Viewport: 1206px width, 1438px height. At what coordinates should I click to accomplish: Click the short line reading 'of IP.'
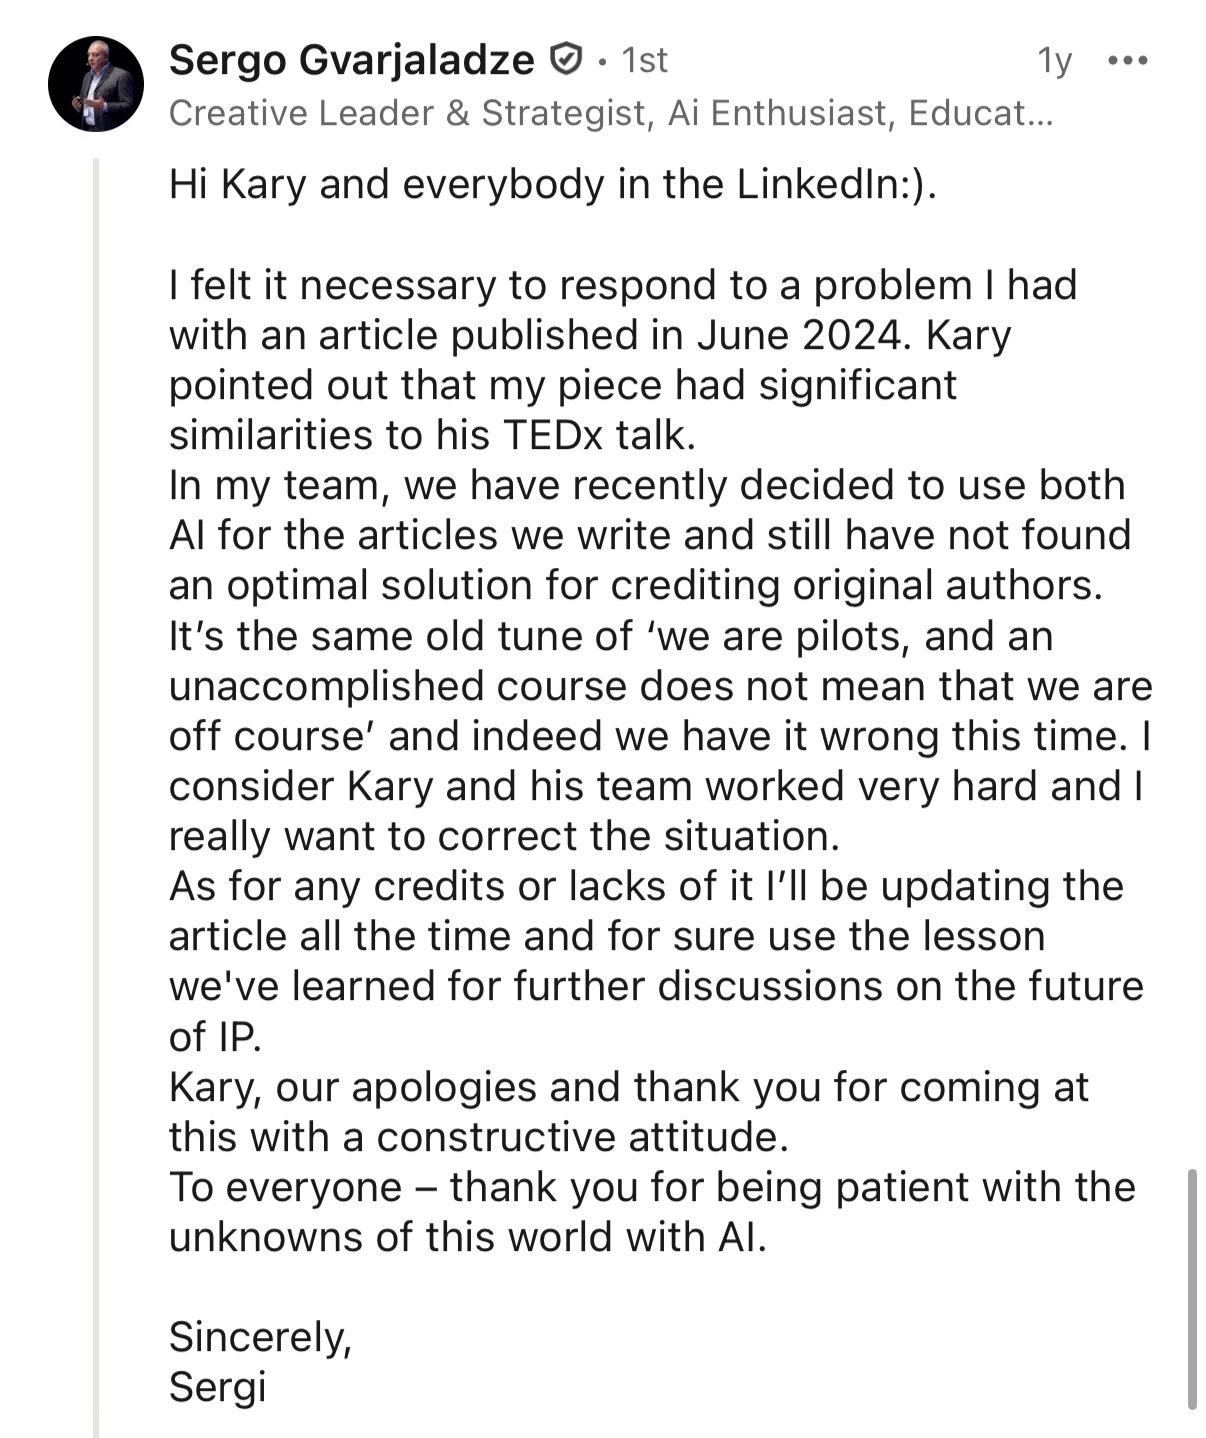coord(215,1037)
